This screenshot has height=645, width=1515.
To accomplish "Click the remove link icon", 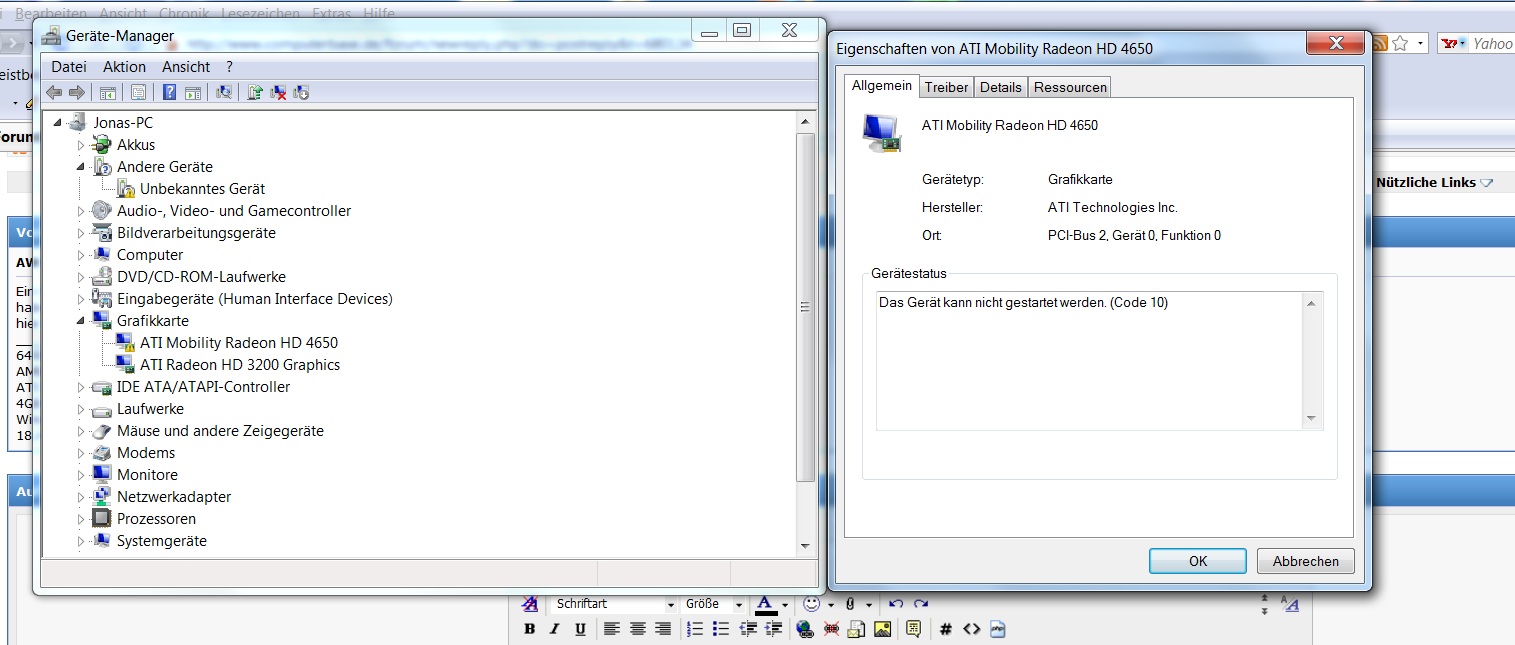I will pos(831,629).
